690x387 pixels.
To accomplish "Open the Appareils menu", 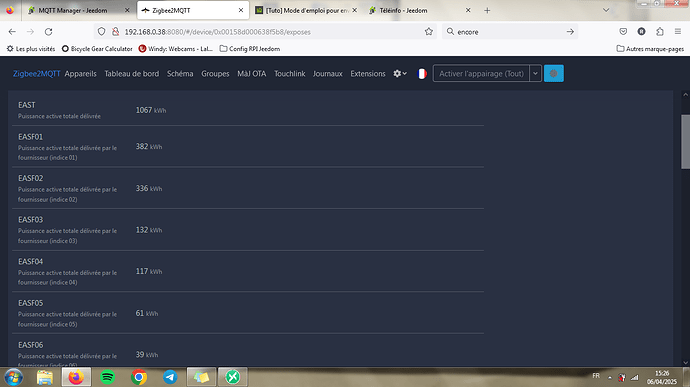I will [x=81, y=74].
